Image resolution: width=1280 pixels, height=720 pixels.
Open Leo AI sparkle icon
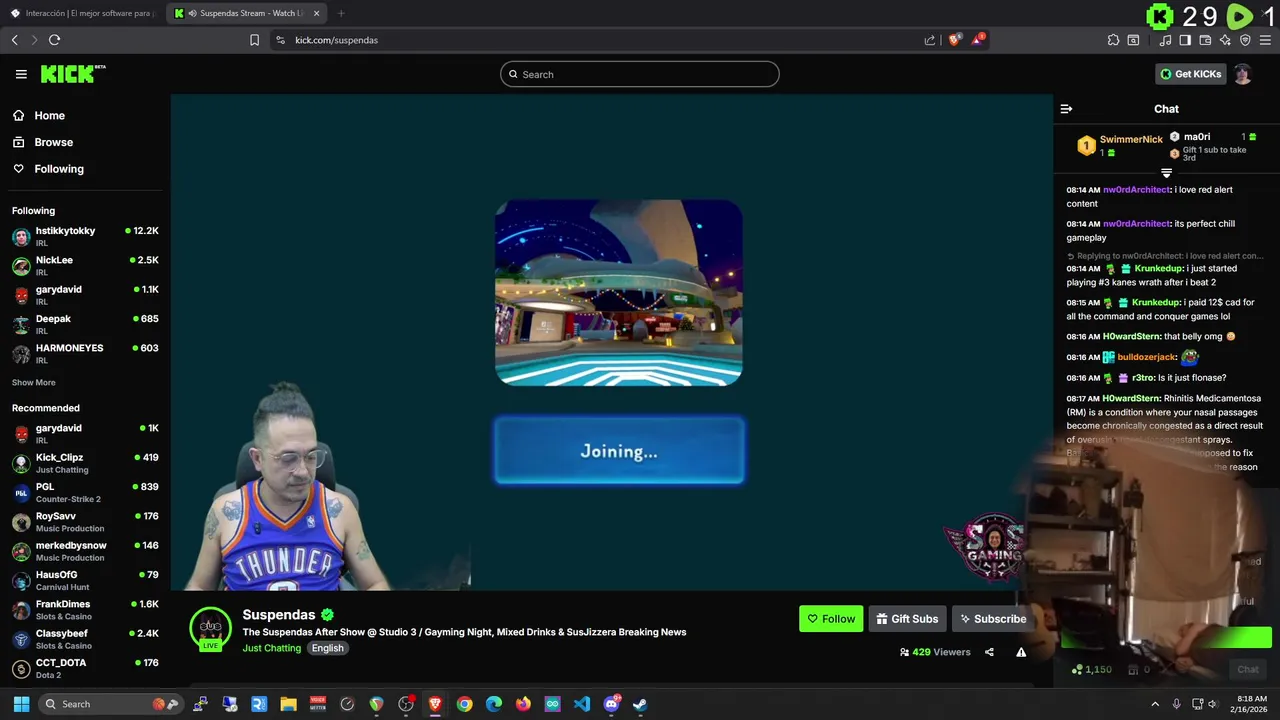tap(1225, 40)
